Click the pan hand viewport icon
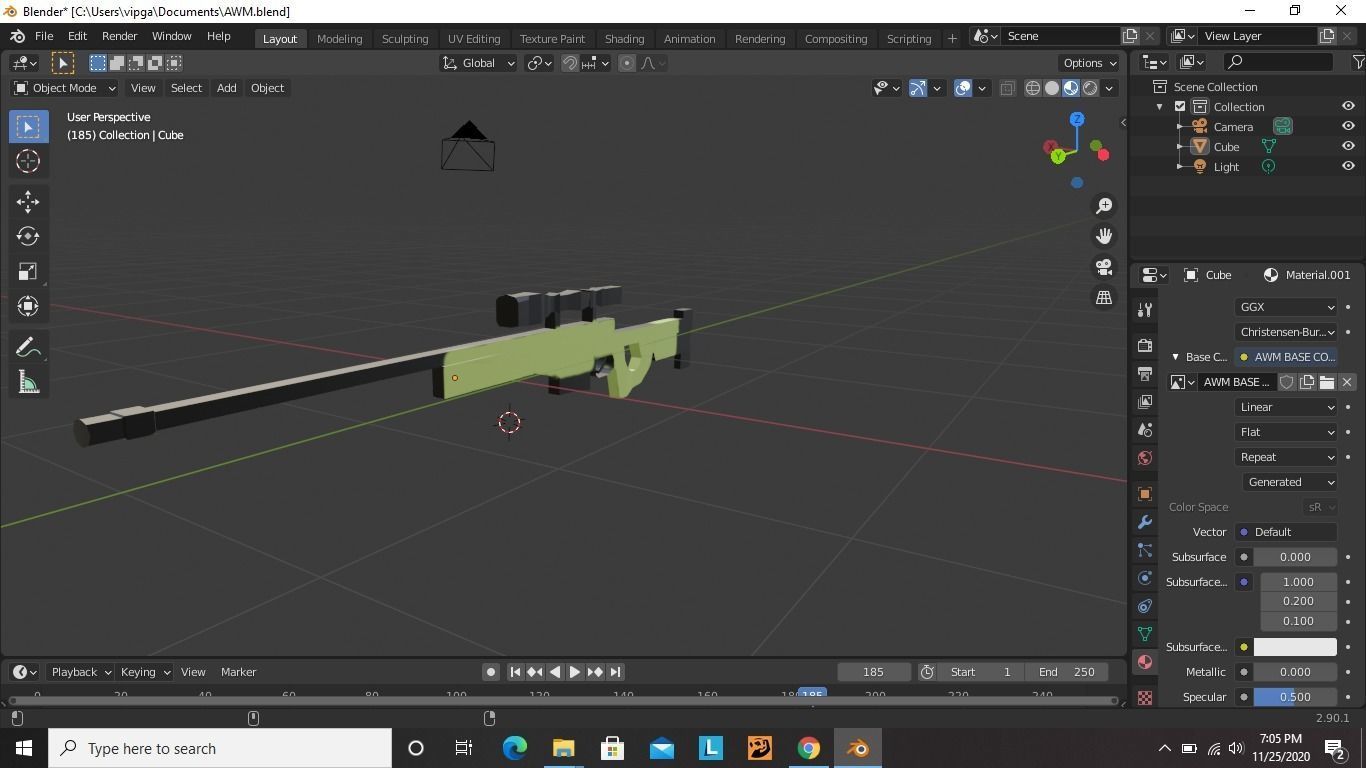This screenshot has width=1366, height=768. (x=1104, y=236)
